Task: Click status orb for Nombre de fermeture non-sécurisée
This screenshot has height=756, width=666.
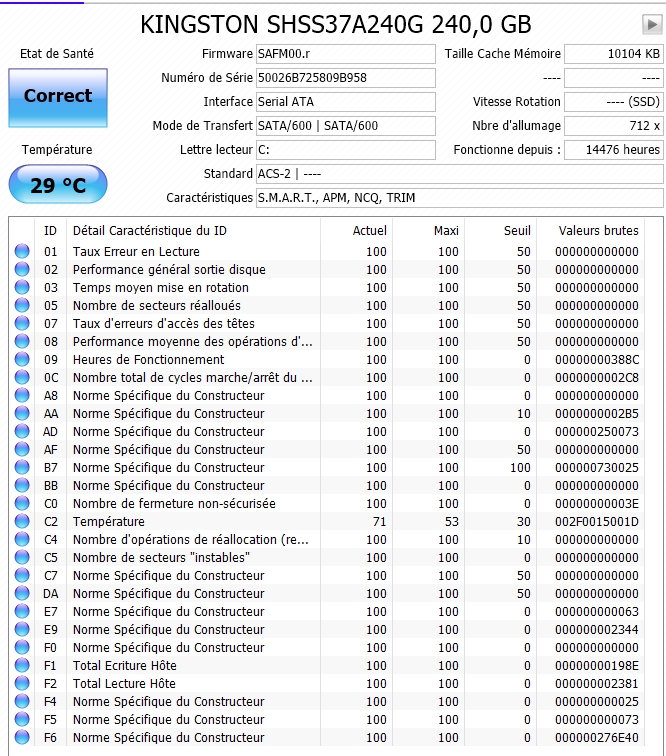Action: click(22, 504)
